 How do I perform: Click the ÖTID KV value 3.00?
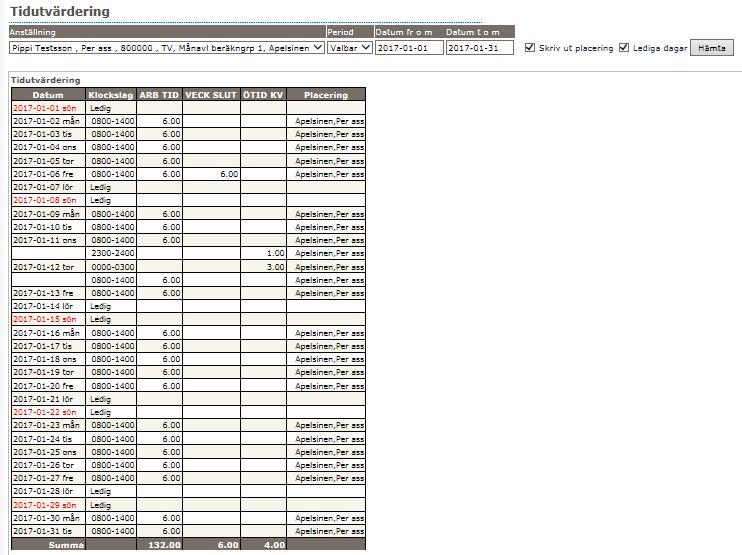pyautogui.click(x=275, y=267)
